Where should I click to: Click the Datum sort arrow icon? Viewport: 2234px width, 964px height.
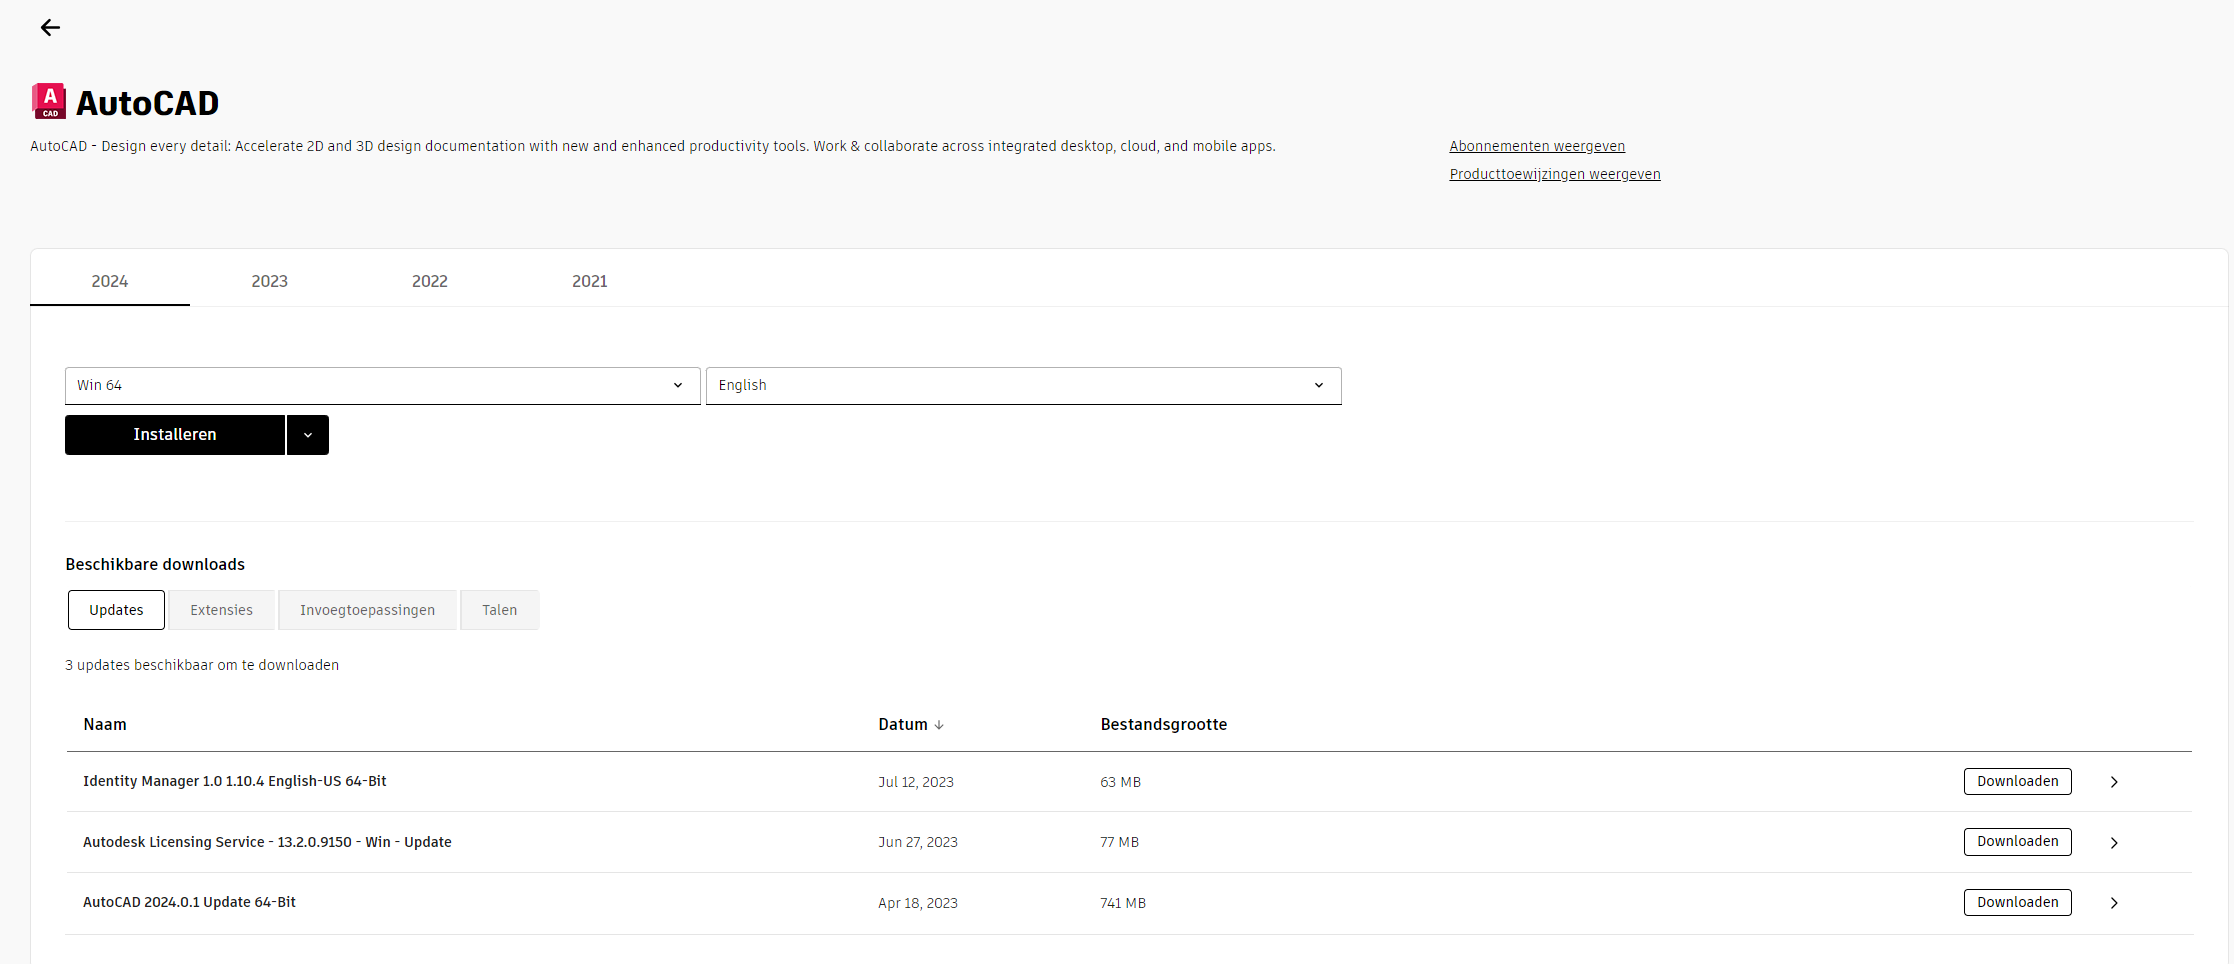(939, 725)
